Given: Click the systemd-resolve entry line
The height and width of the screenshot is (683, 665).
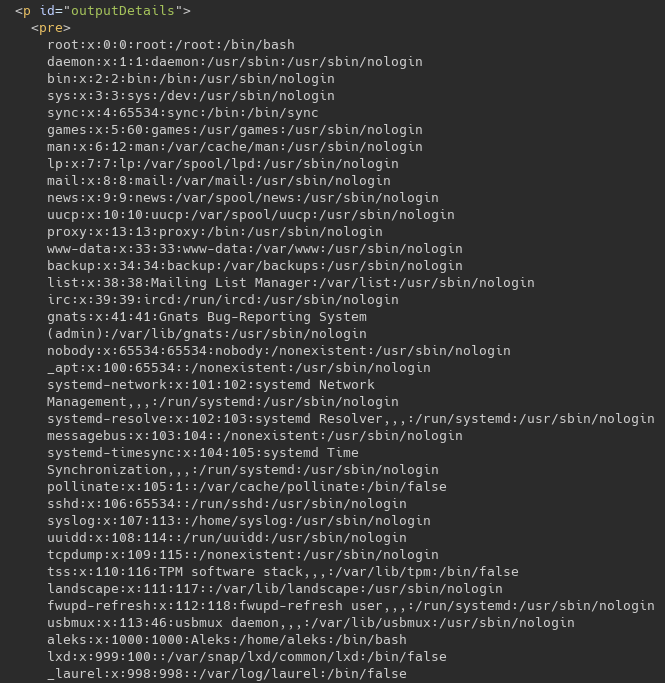Looking at the screenshot, I should [350, 419].
